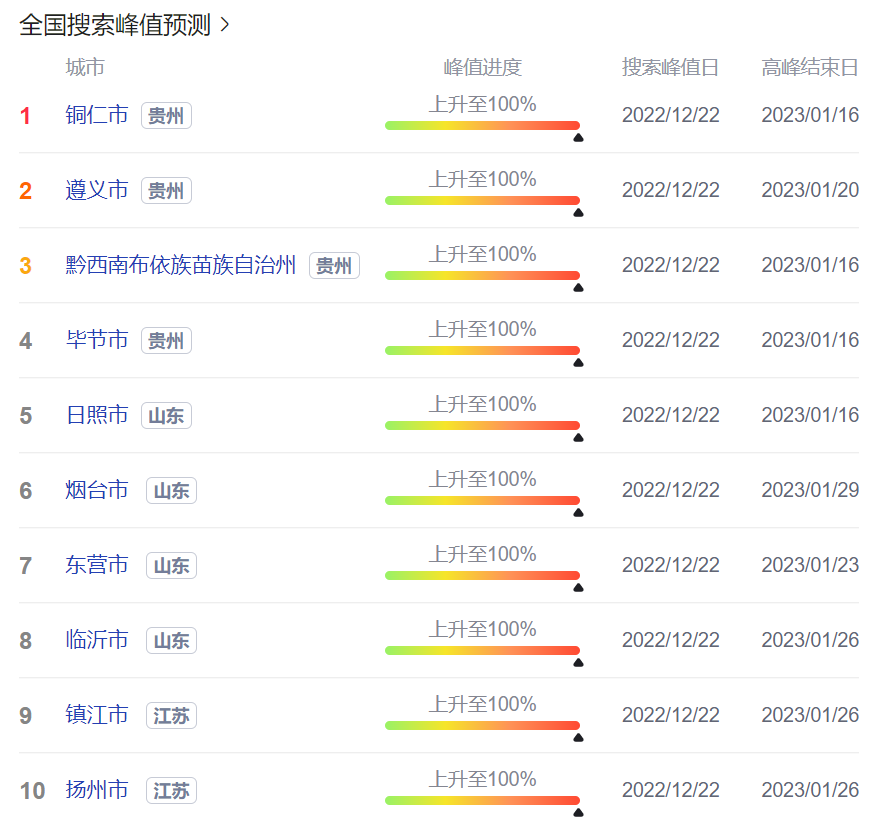Open the 烟台市 city link
This screenshot has width=874, height=826.
pos(97,490)
